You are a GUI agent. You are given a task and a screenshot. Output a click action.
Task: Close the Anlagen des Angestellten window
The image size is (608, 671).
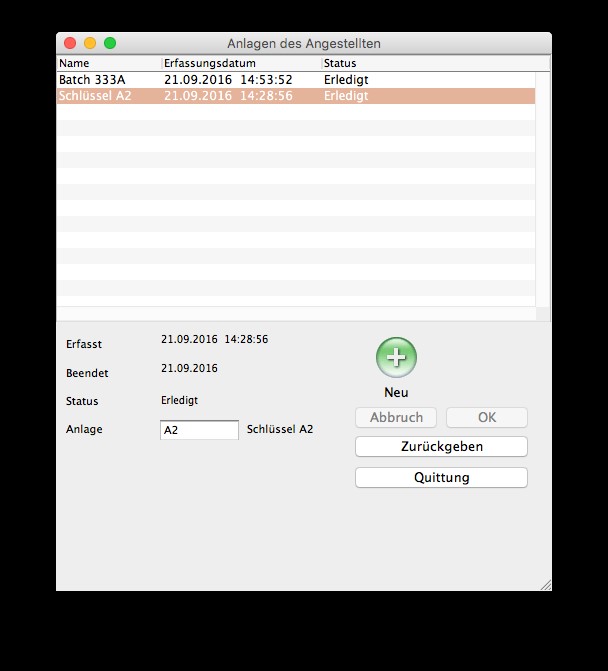point(70,44)
